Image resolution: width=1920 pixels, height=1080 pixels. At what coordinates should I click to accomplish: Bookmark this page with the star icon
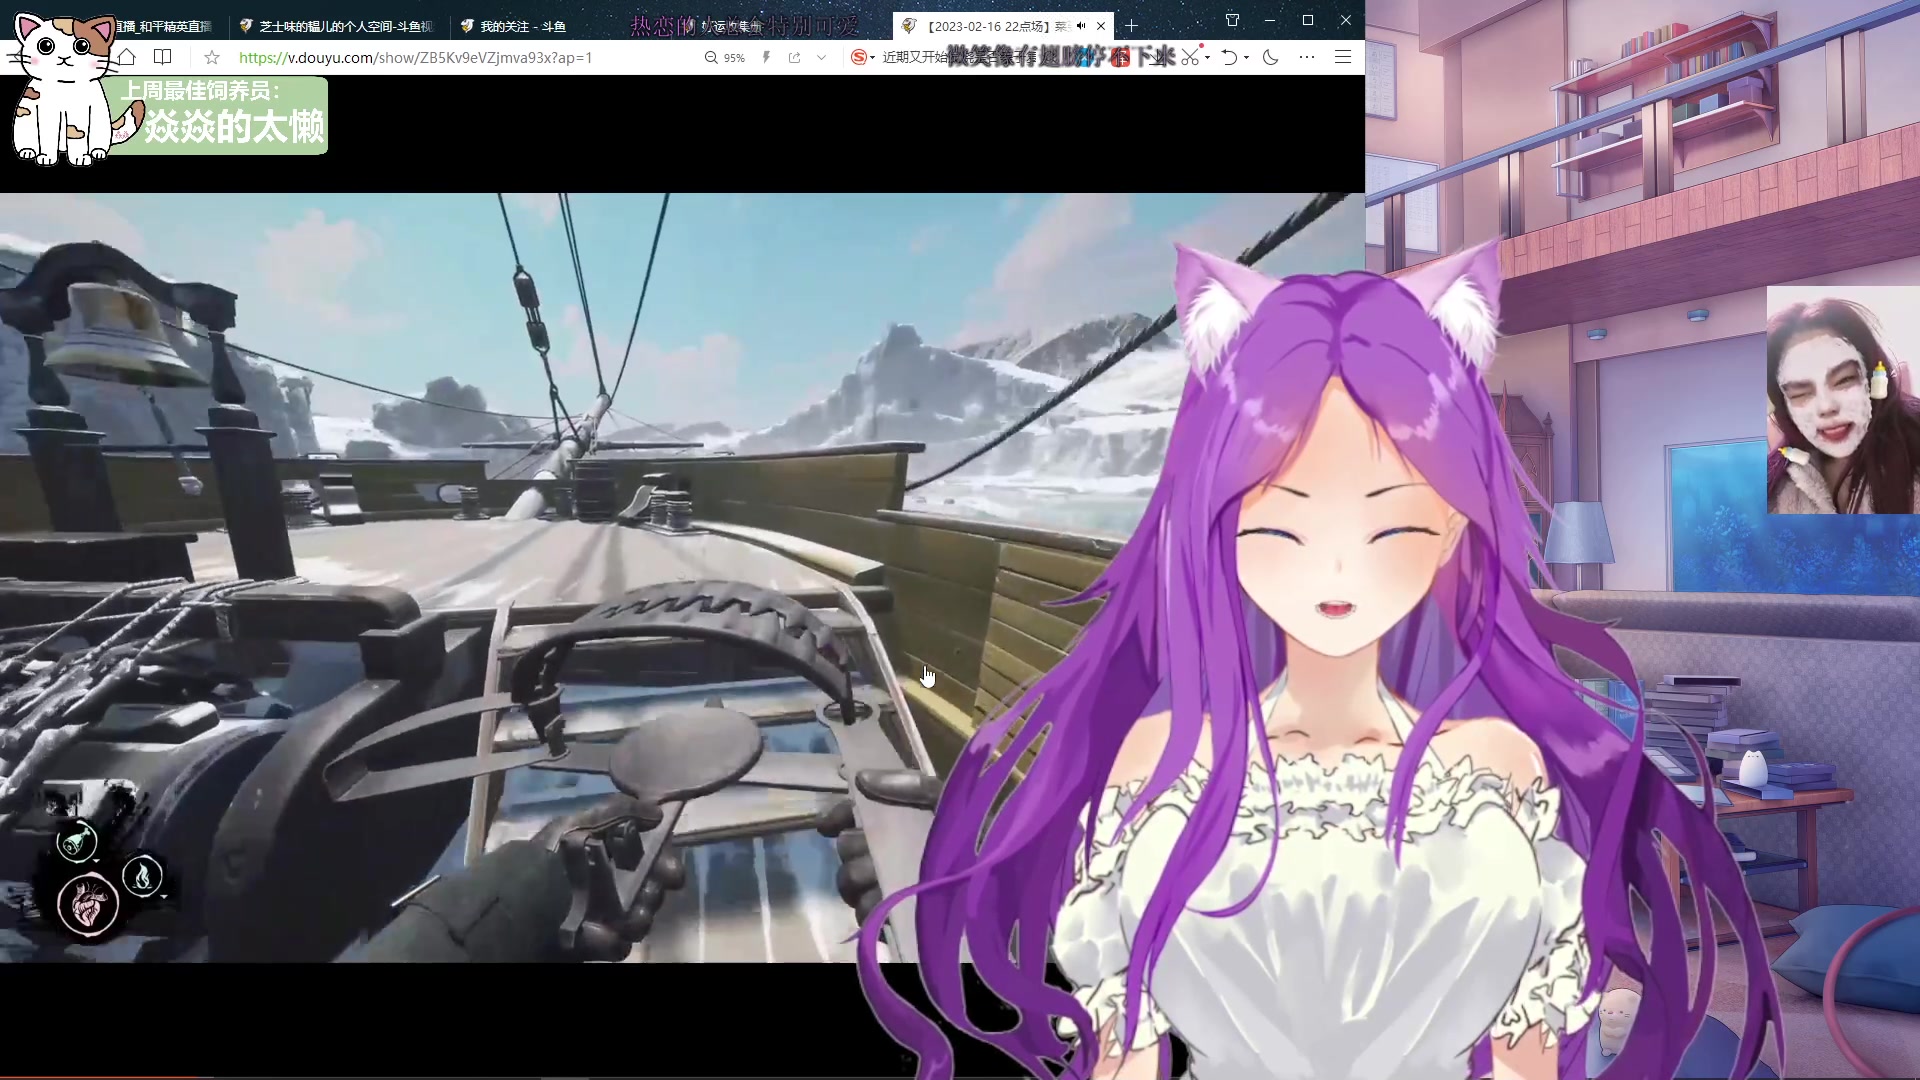[x=211, y=57]
